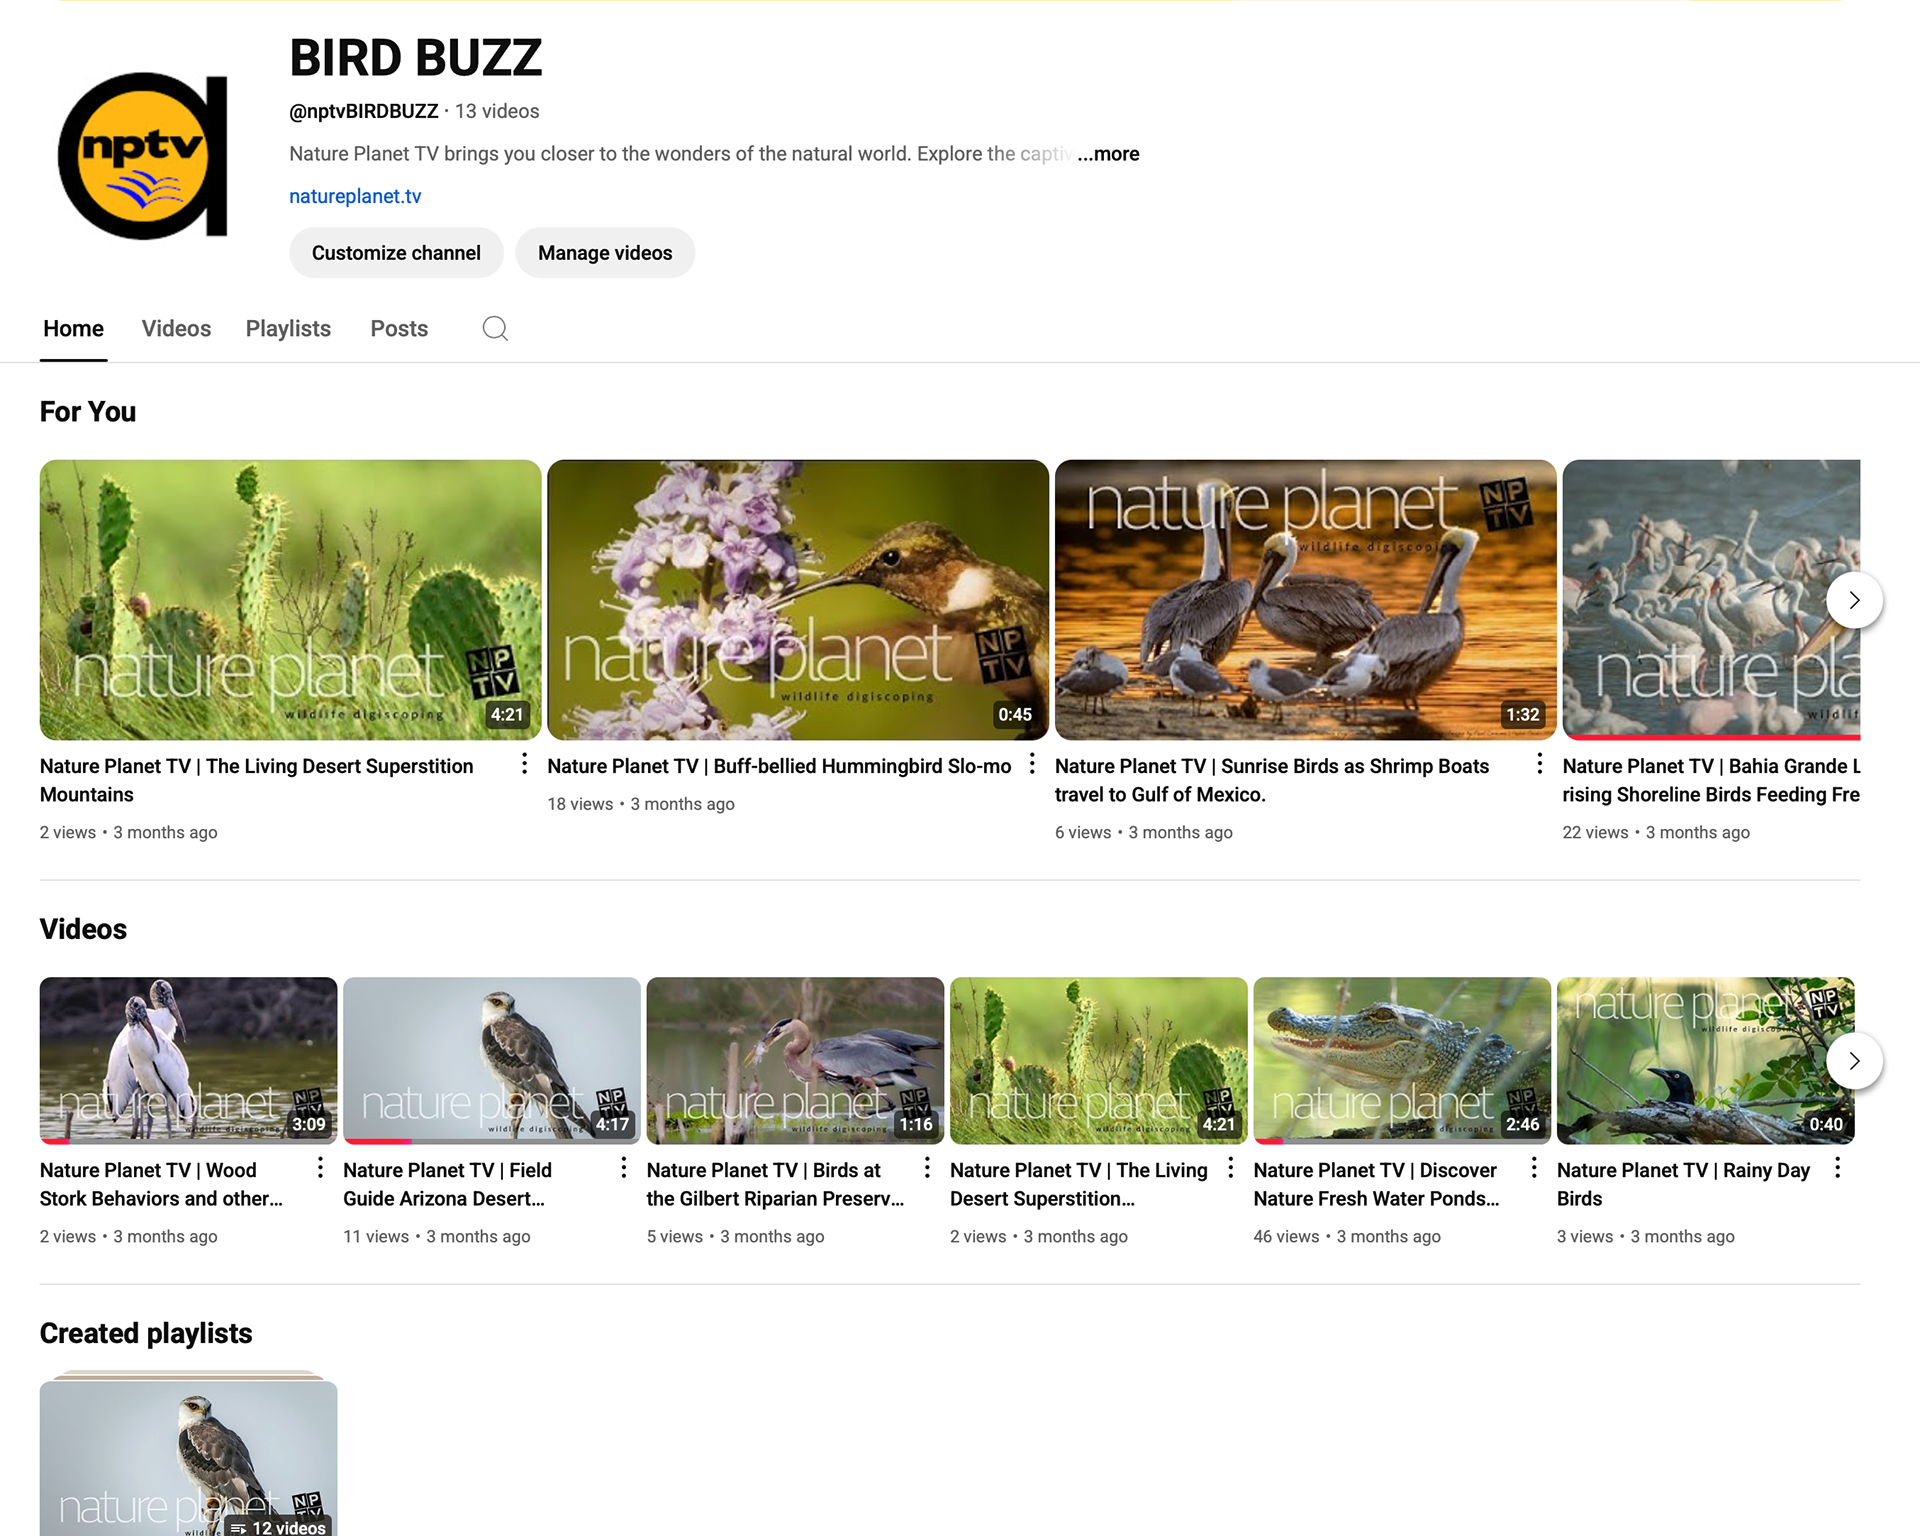Open Sunrise Birds as Shrimp Boats video title
The height and width of the screenshot is (1536, 1920).
[1272, 780]
